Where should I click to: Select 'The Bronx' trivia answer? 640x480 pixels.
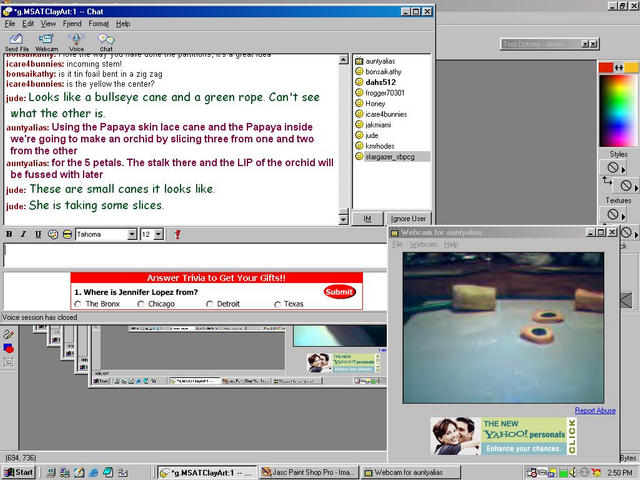coord(78,304)
